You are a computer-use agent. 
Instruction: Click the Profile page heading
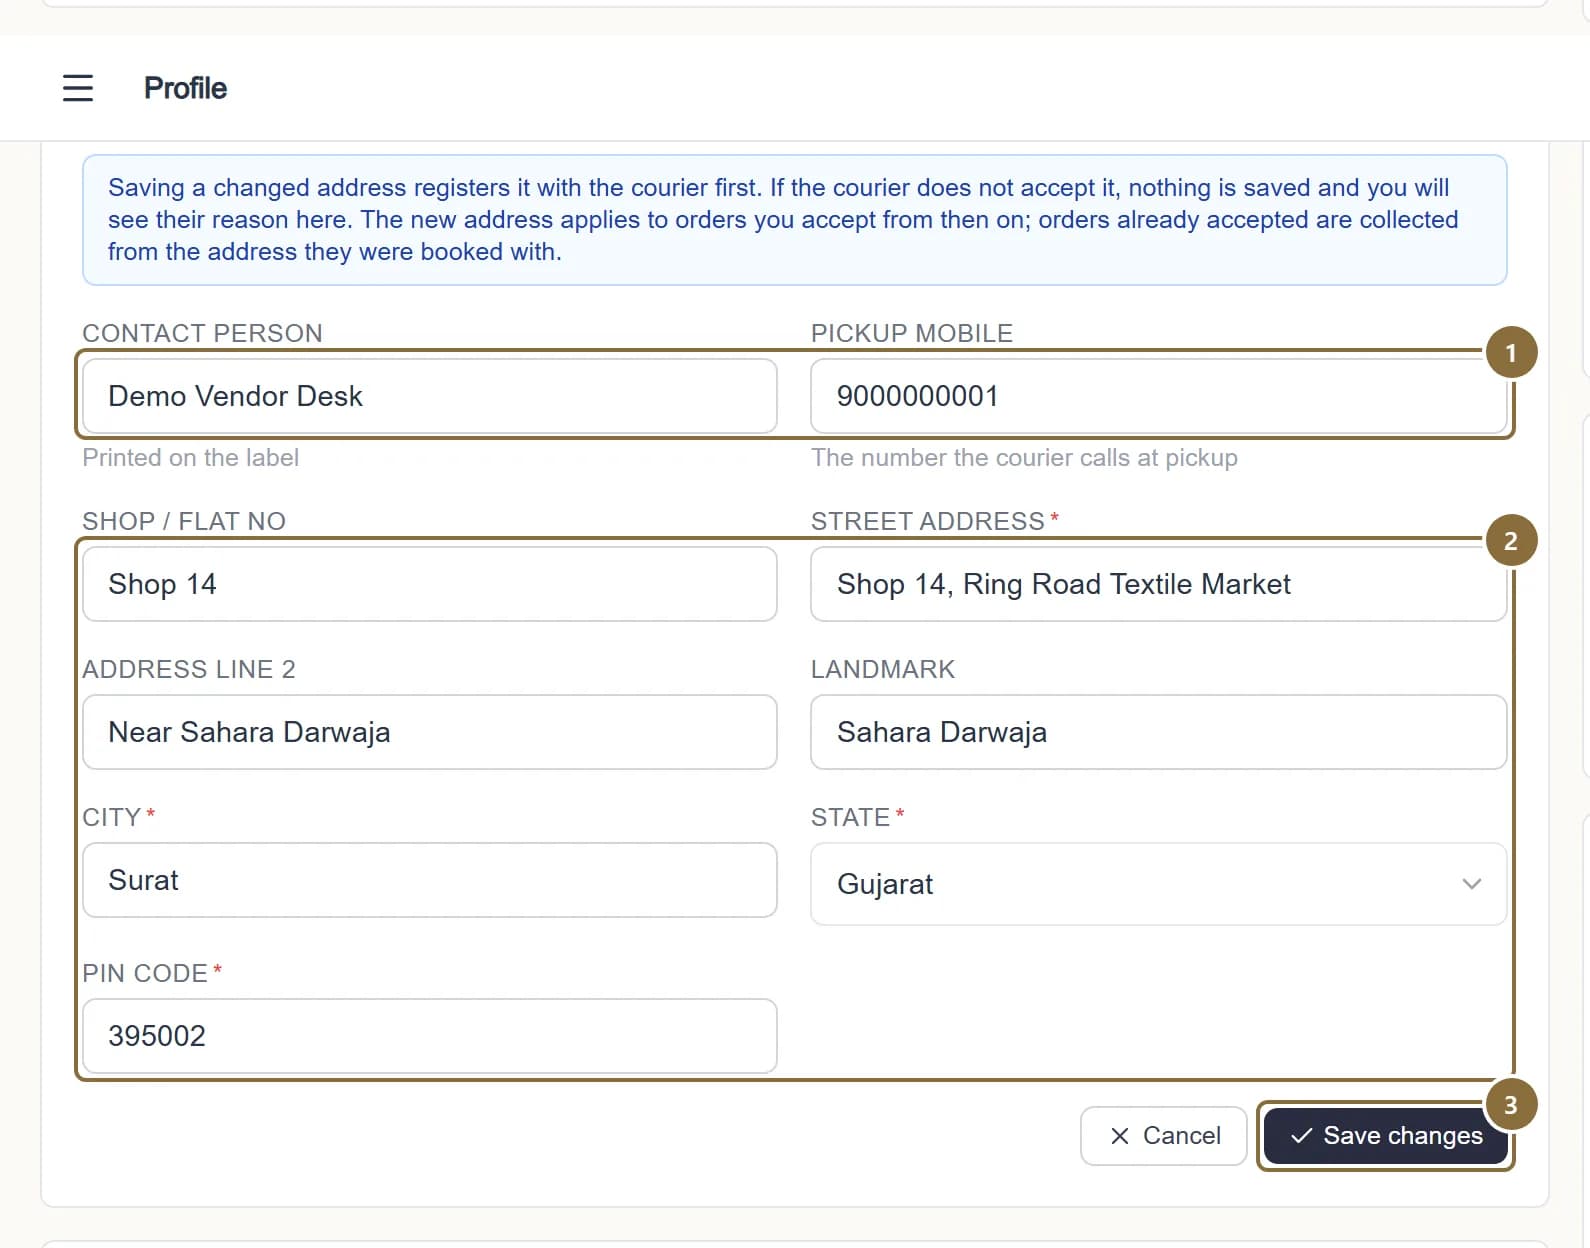tap(186, 88)
